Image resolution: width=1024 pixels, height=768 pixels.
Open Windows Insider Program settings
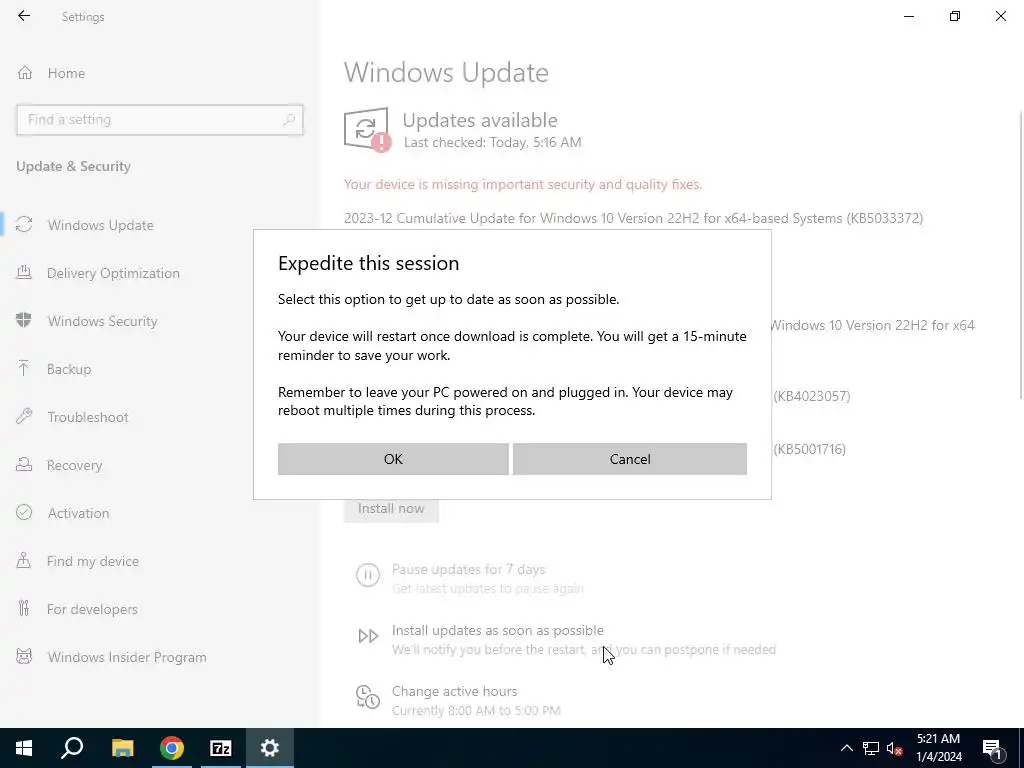tap(127, 657)
